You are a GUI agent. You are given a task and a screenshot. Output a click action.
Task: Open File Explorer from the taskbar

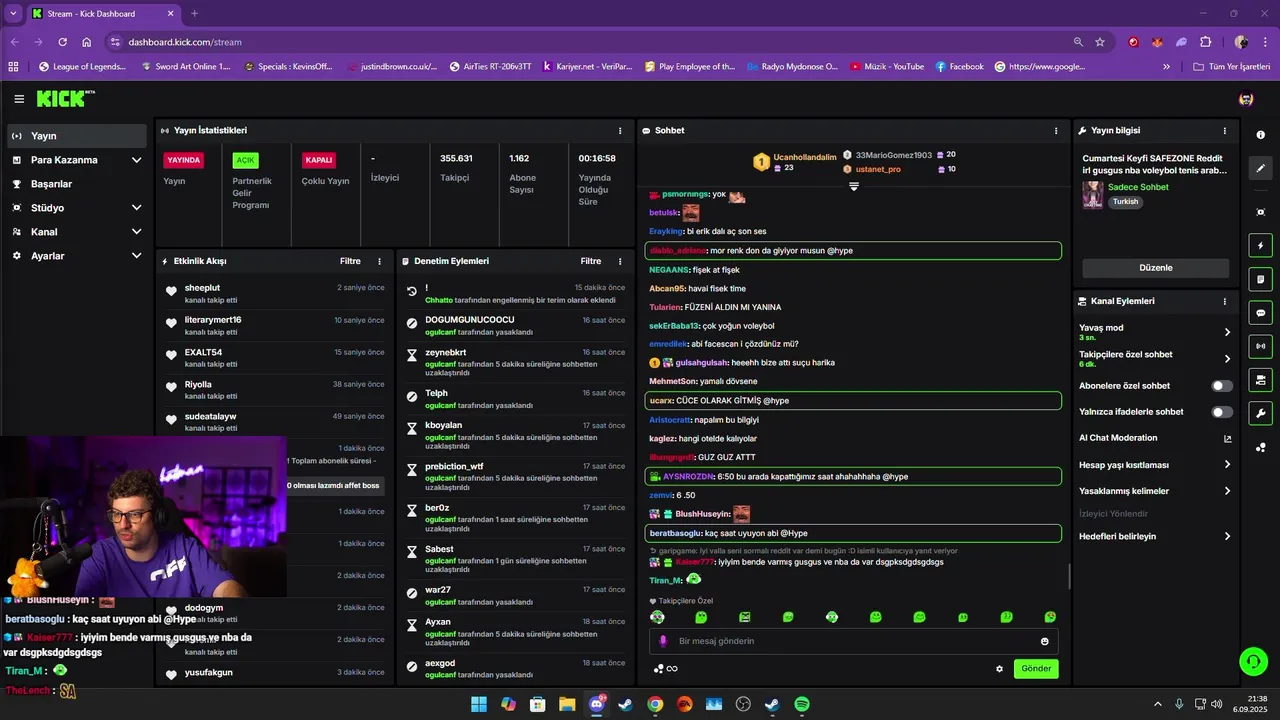(567, 704)
